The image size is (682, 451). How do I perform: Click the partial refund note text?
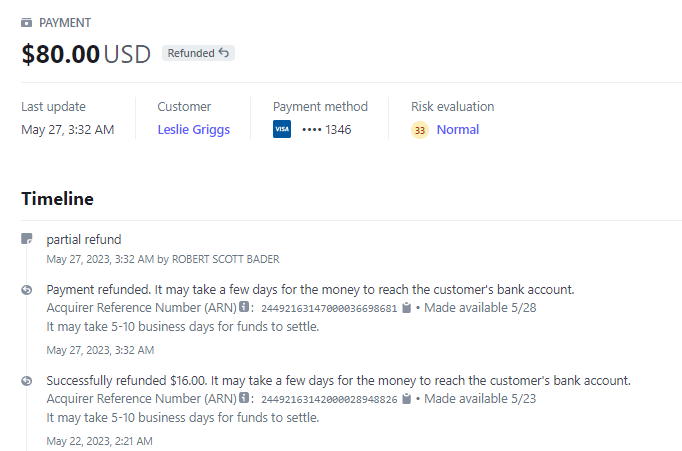pos(84,240)
